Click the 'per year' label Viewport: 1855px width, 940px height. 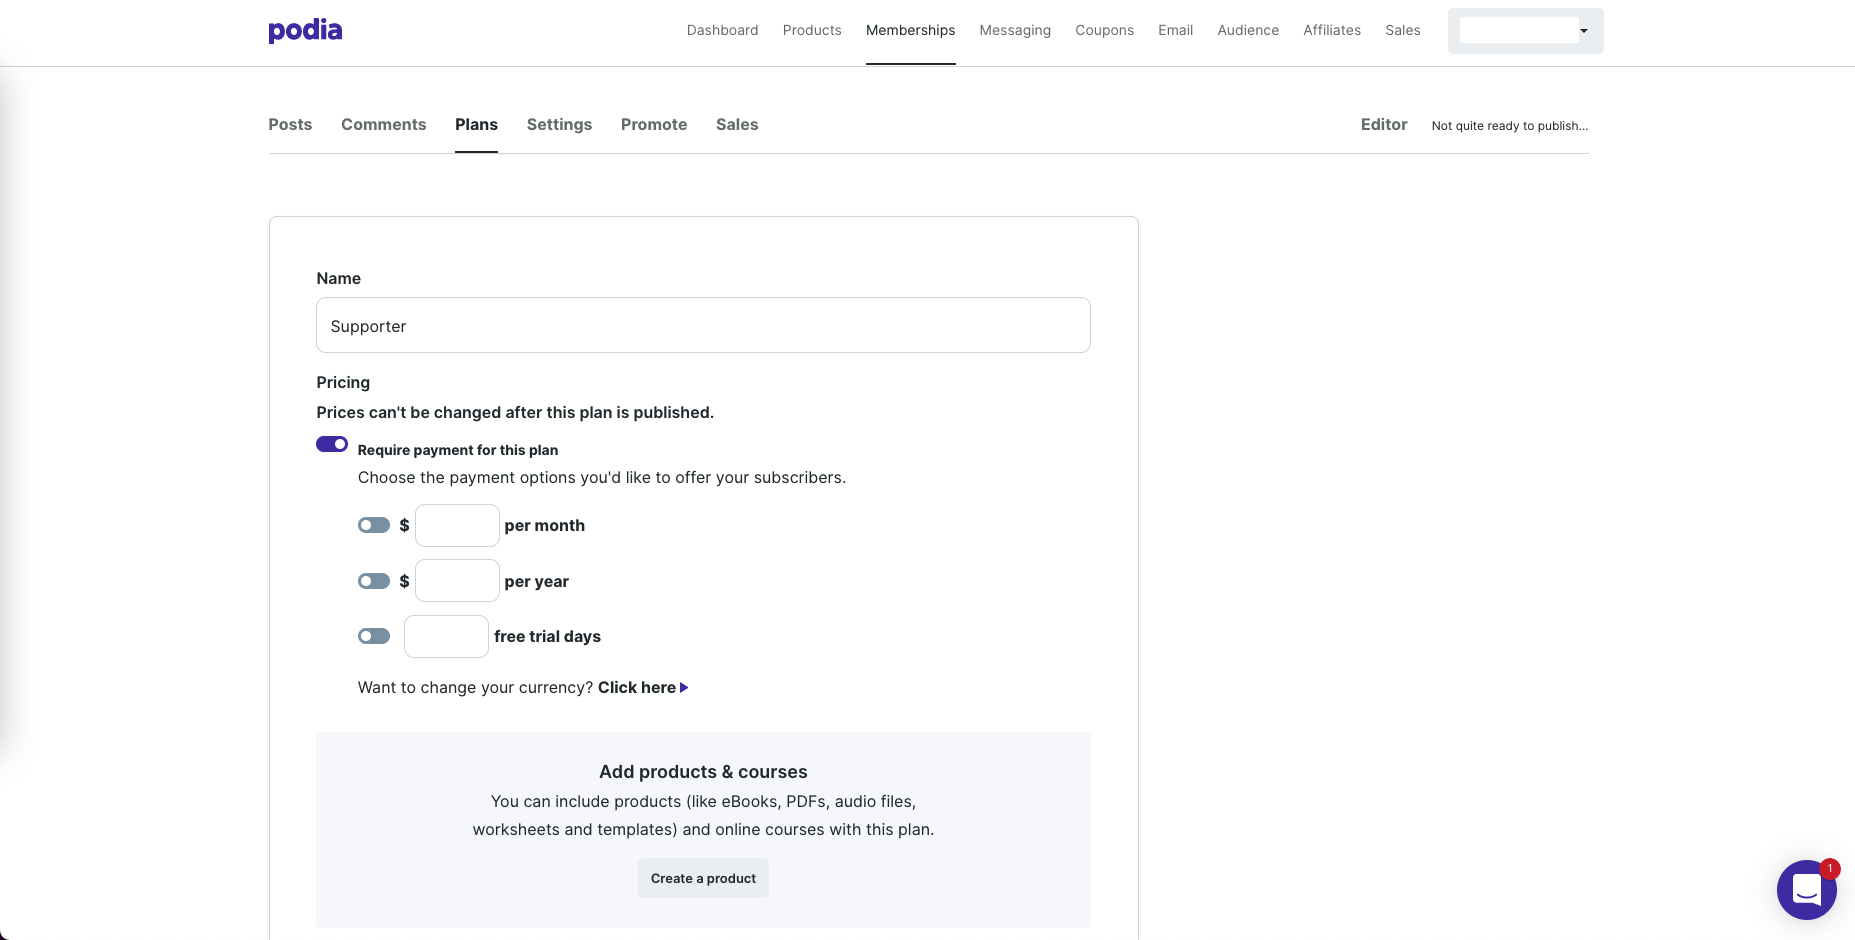click(x=537, y=582)
